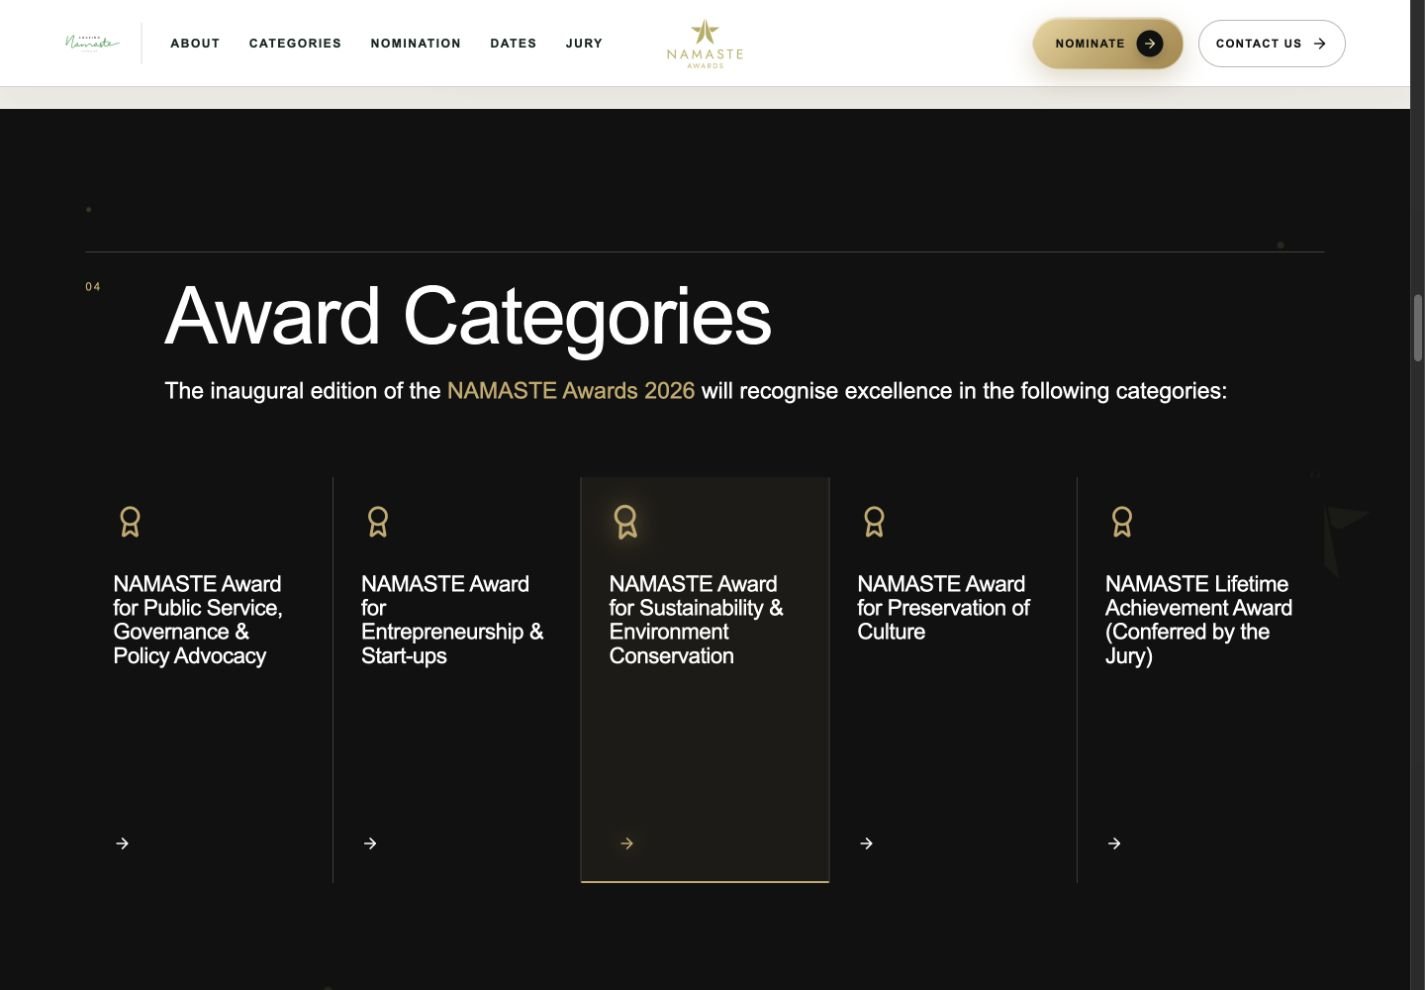Screen dimensions: 1425x990
Task: Click arrow on Lifetime Achievement Award card
Action: click(1114, 844)
